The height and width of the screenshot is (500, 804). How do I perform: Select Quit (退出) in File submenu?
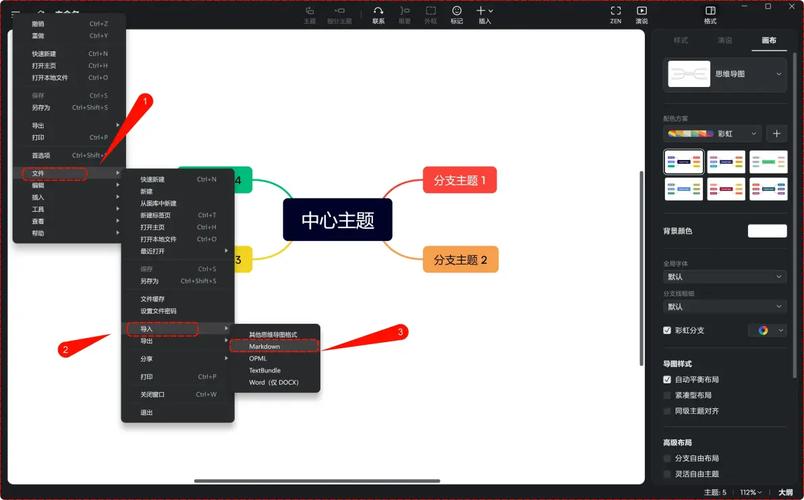coord(177,412)
